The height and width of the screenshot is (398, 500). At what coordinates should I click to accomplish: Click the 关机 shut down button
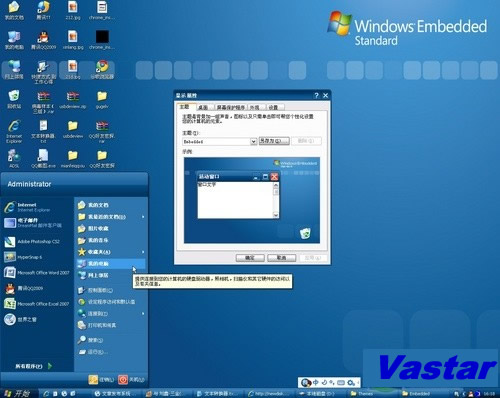(x=131, y=379)
